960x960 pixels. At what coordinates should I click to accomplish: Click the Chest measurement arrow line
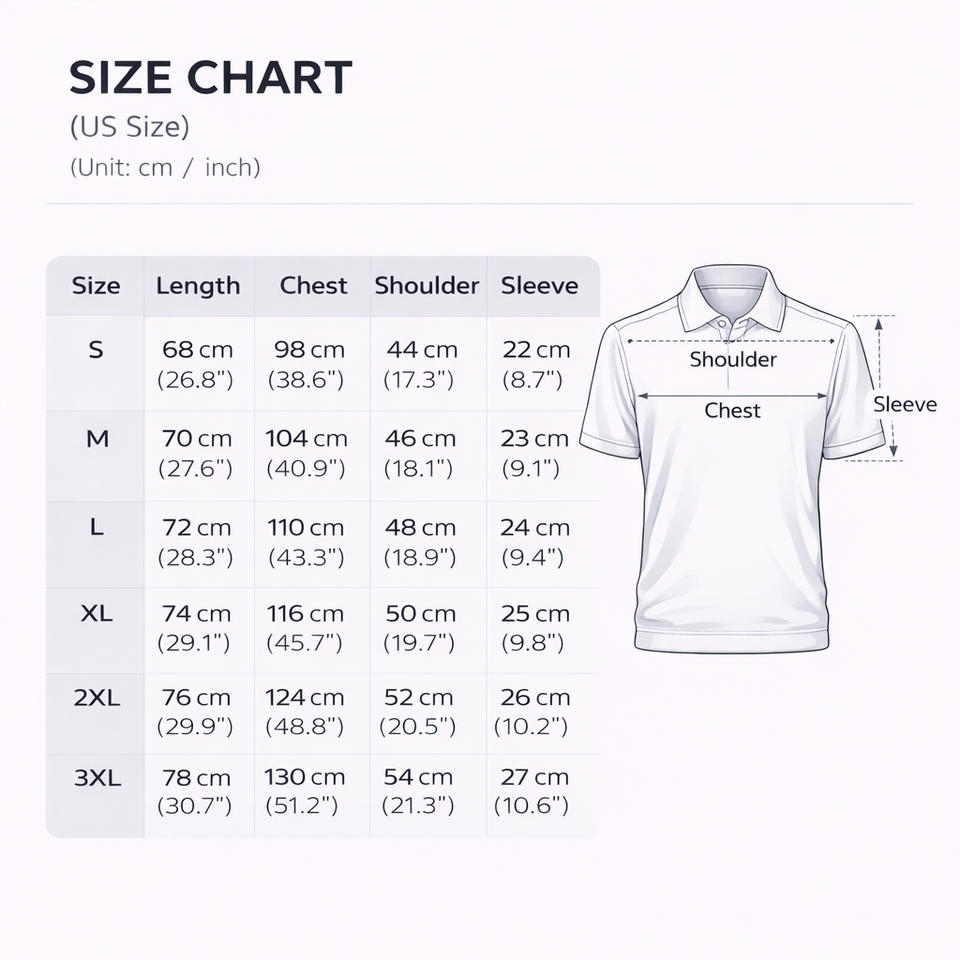(x=732, y=396)
